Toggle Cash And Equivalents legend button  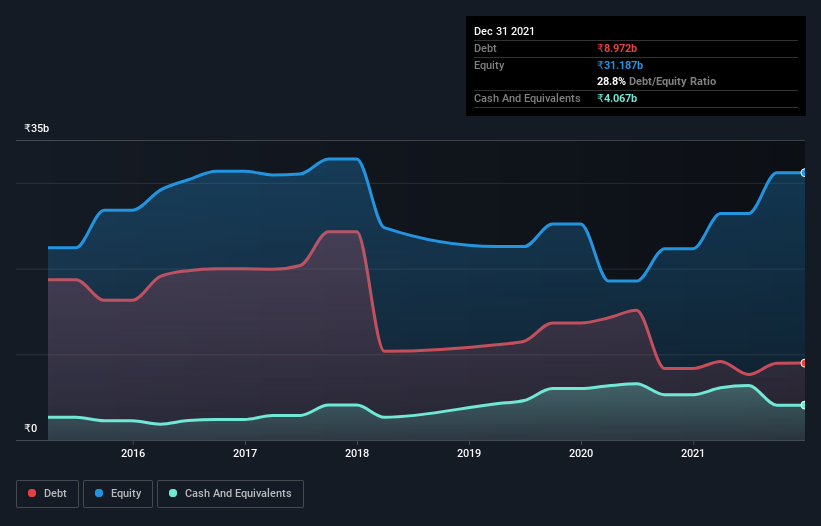point(230,494)
